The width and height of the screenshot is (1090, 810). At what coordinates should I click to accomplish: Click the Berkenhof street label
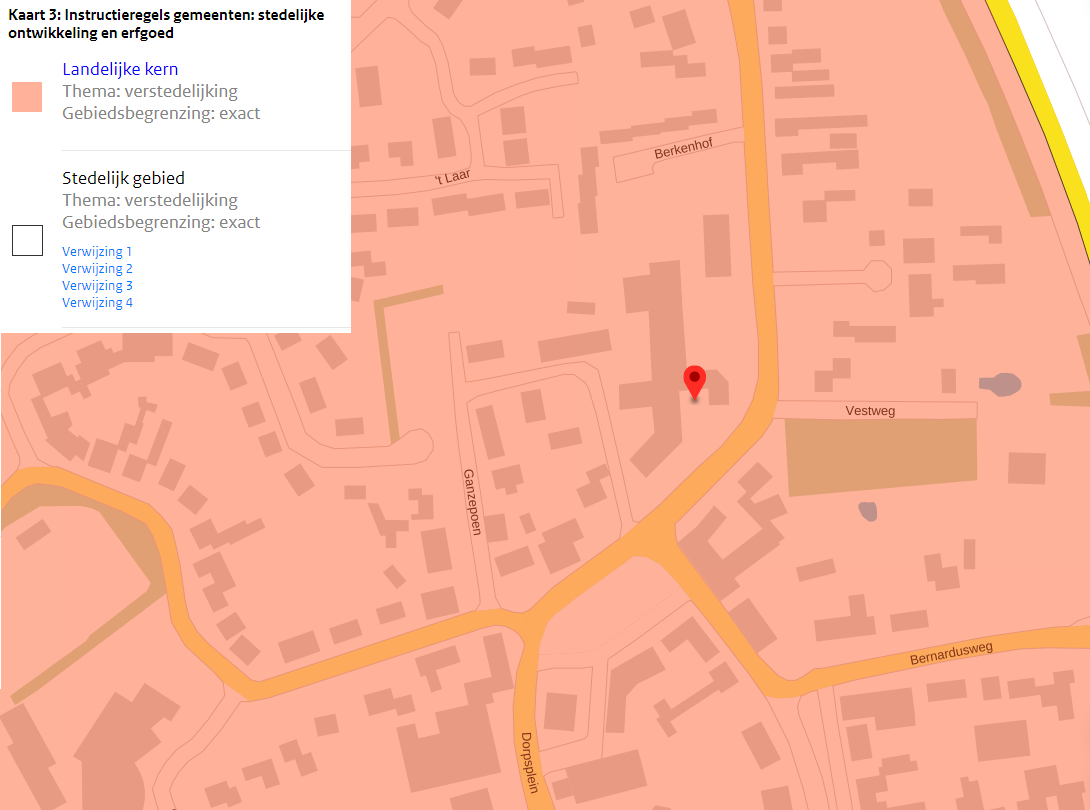click(x=683, y=148)
